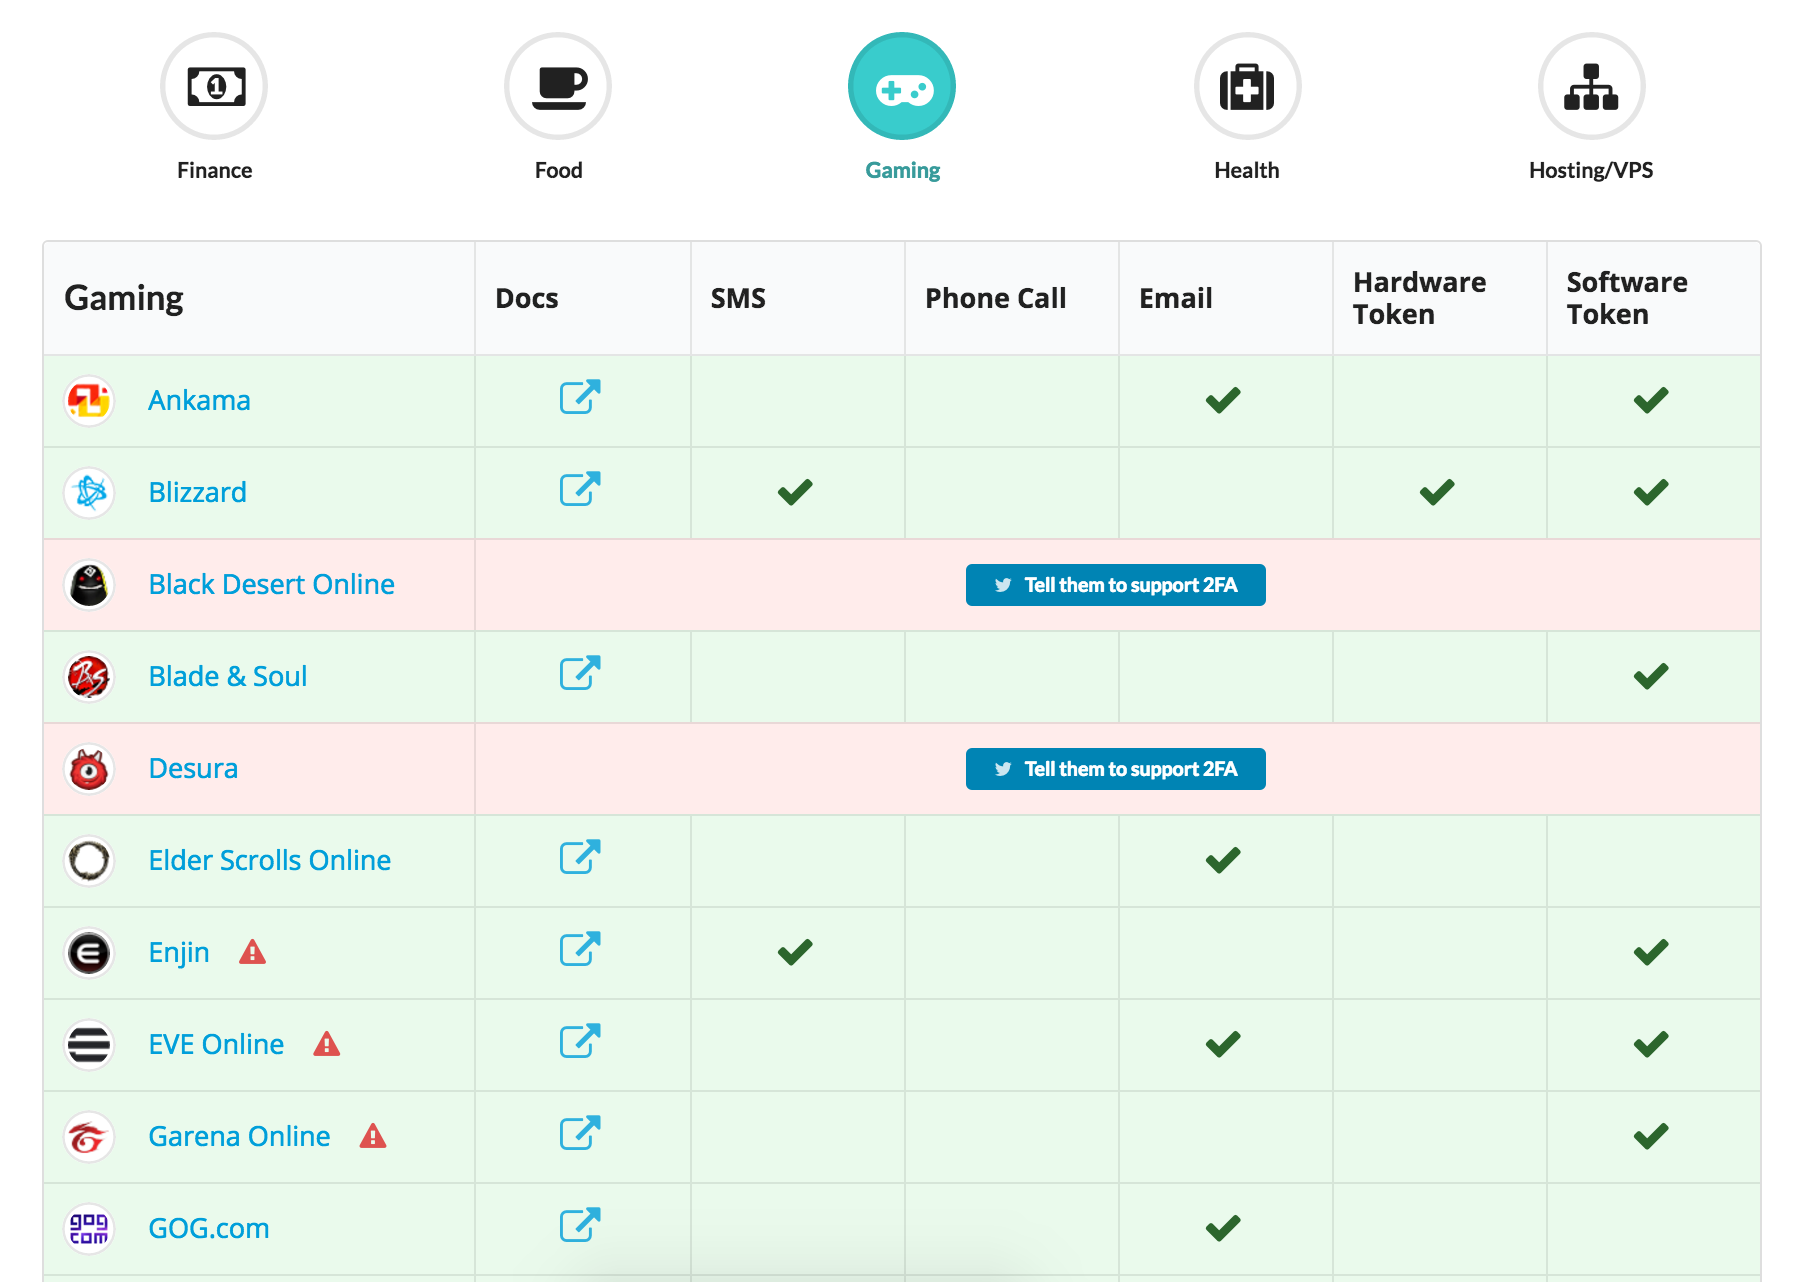The image size is (1802, 1282).
Task: Switch to the Health category label
Action: point(1247,170)
